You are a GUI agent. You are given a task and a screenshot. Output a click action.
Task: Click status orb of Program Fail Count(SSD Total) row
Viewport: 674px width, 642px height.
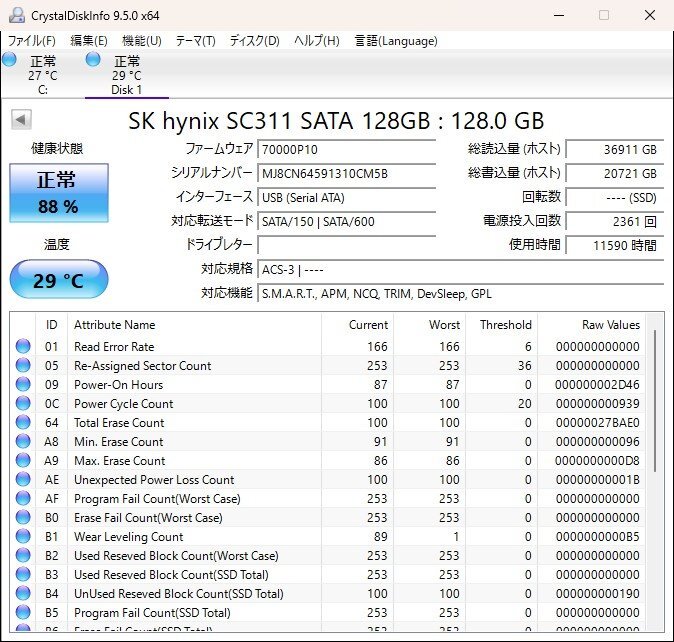point(23,612)
